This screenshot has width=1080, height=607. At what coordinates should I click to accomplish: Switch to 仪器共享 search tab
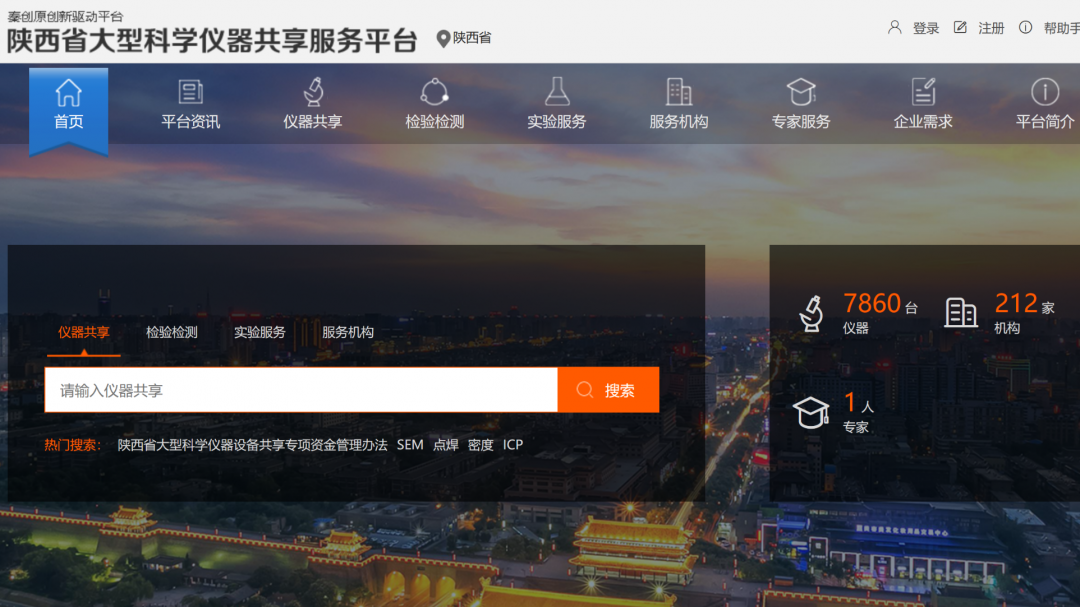[x=83, y=332]
